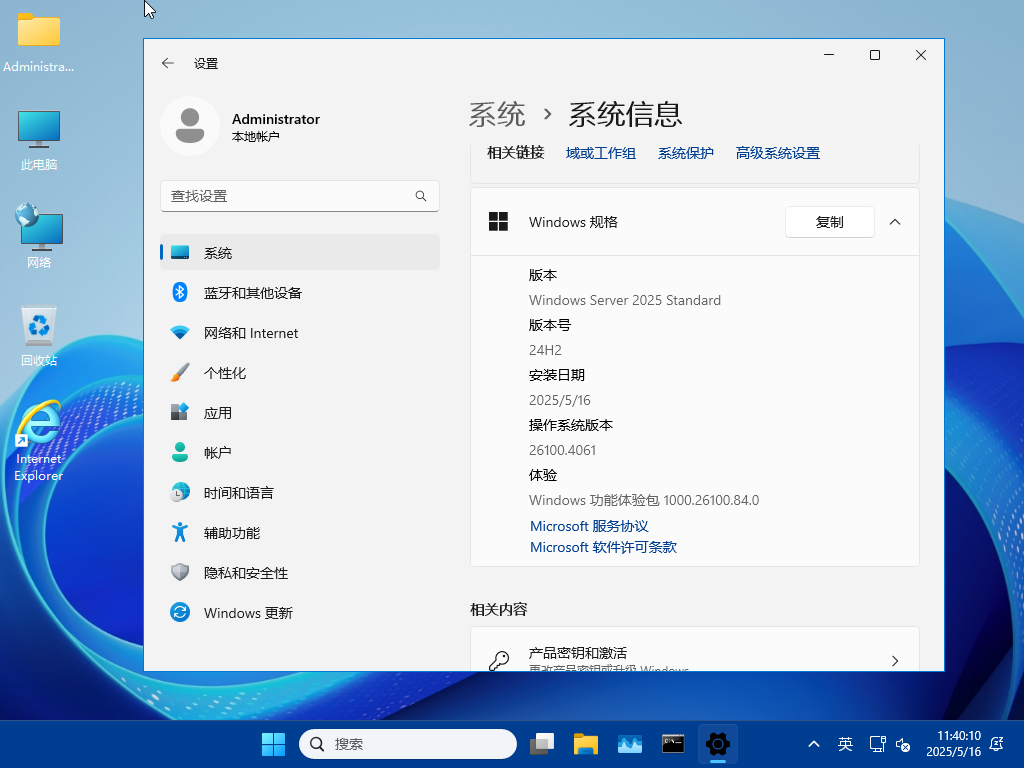Click the Bluetooth icon in the sidebar
The width and height of the screenshot is (1024, 768).
tap(180, 293)
